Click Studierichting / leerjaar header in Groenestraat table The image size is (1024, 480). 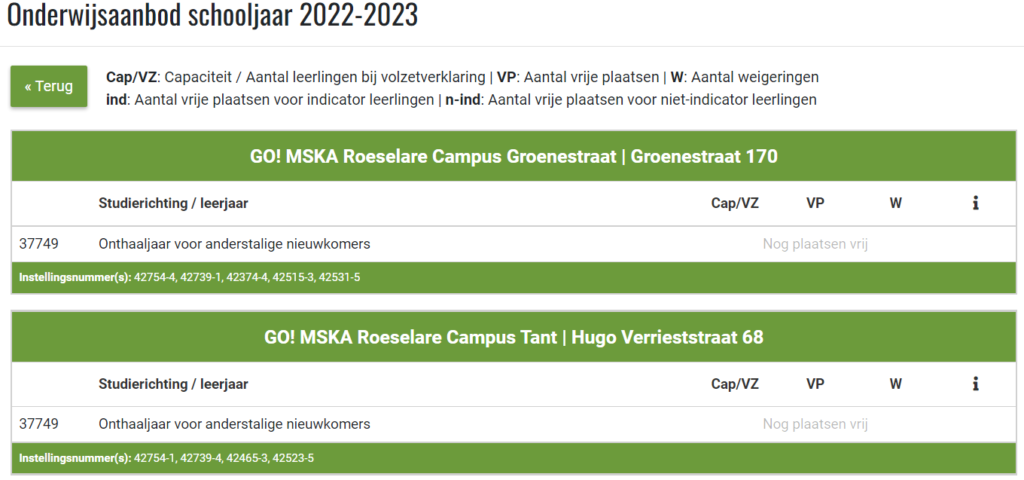pos(173,204)
